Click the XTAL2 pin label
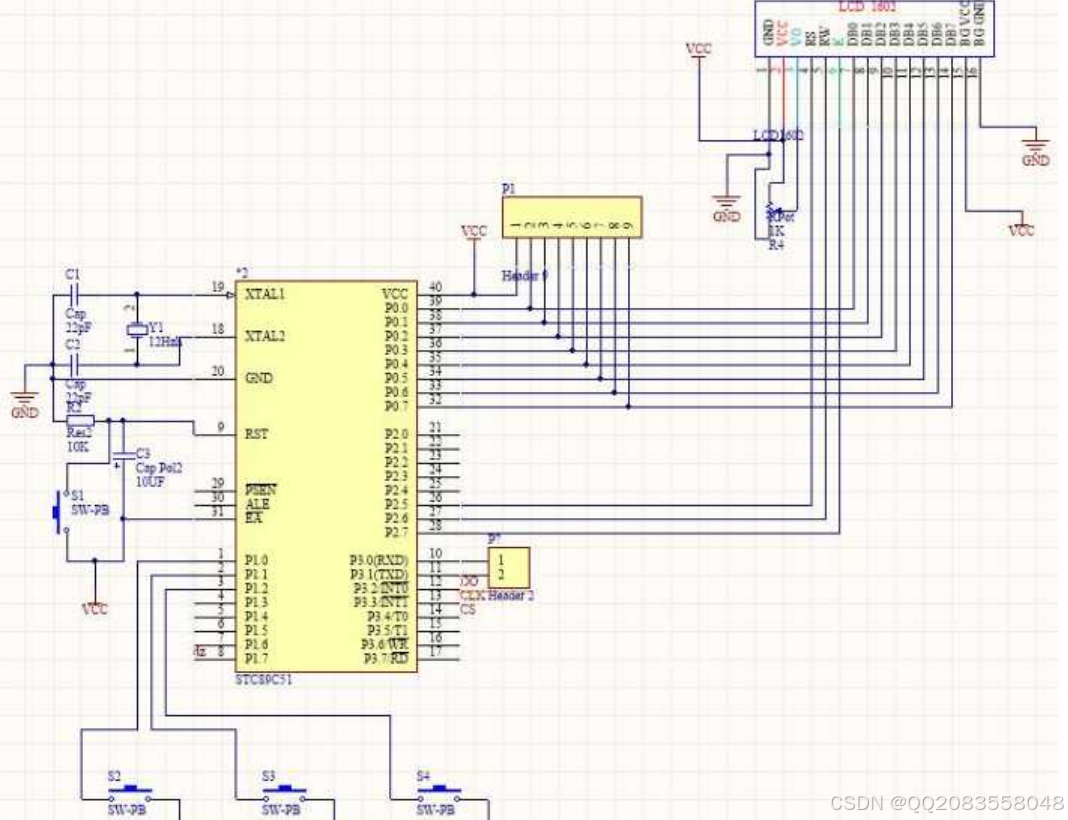Image resolution: width=1068 pixels, height=820 pixels. click(265, 336)
